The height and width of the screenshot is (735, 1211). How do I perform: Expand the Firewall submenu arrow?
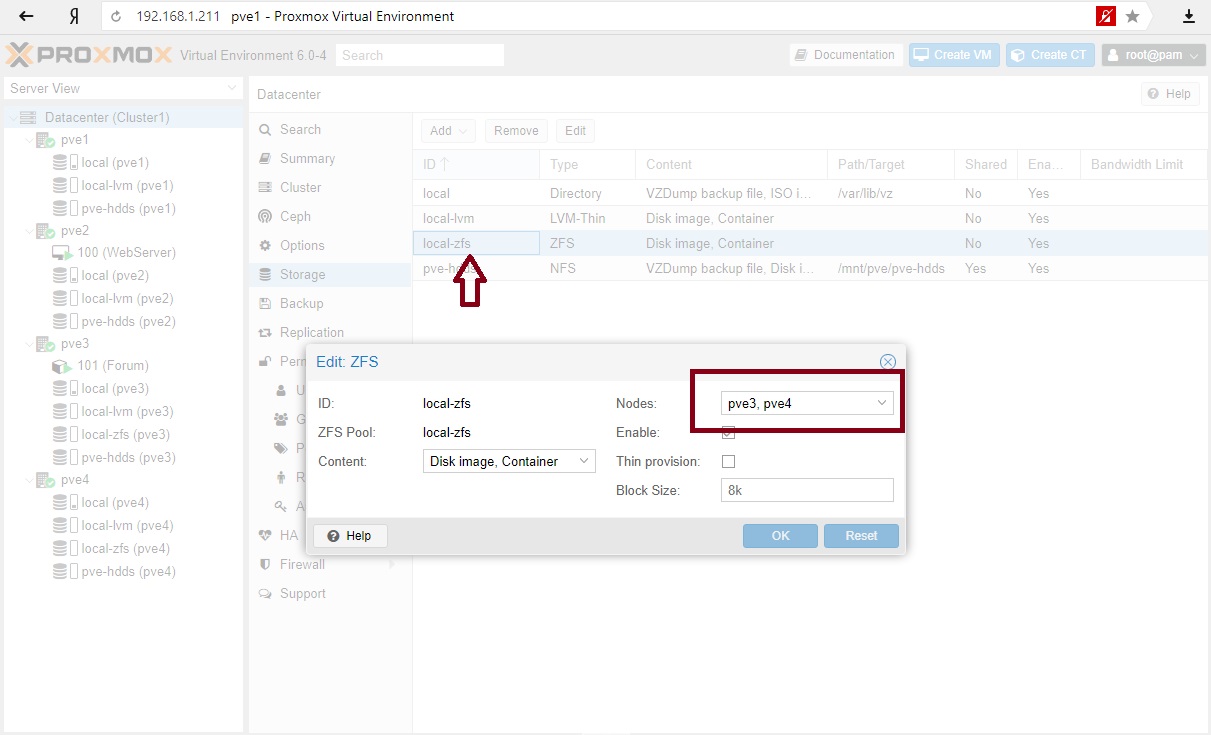coord(392,565)
